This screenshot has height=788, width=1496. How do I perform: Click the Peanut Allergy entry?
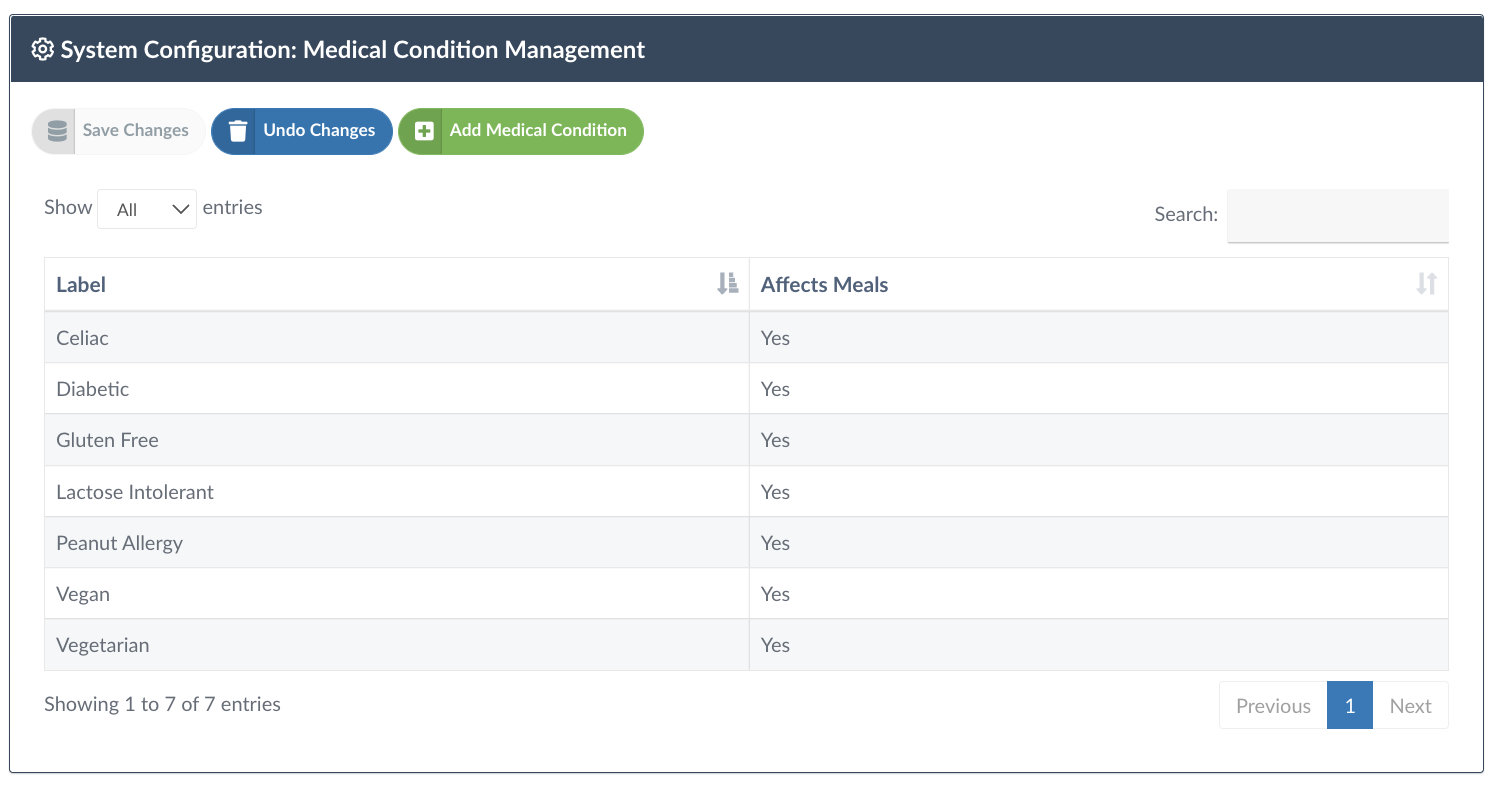tap(120, 543)
